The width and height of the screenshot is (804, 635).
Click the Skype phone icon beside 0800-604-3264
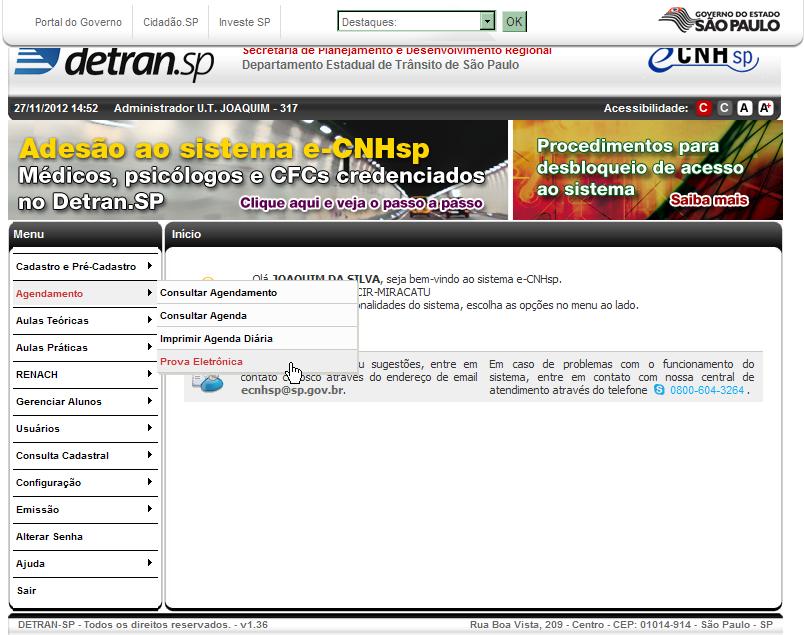659,390
